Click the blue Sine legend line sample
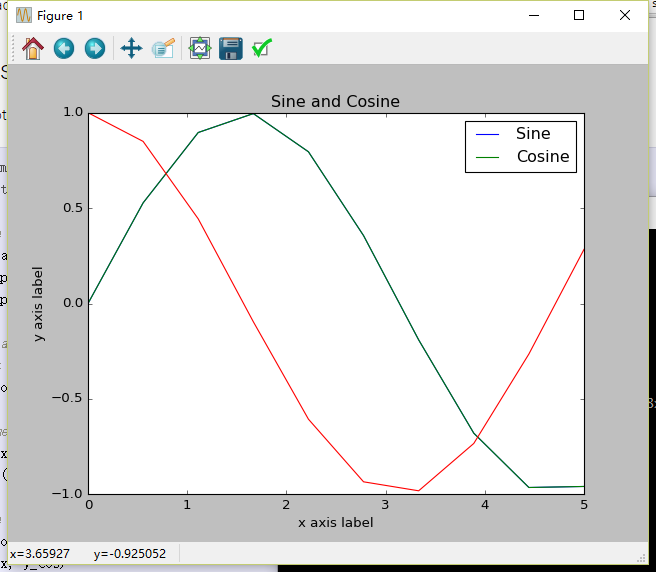This screenshot has height=572, width=656. pyautogui.click(x=487, y=134)
